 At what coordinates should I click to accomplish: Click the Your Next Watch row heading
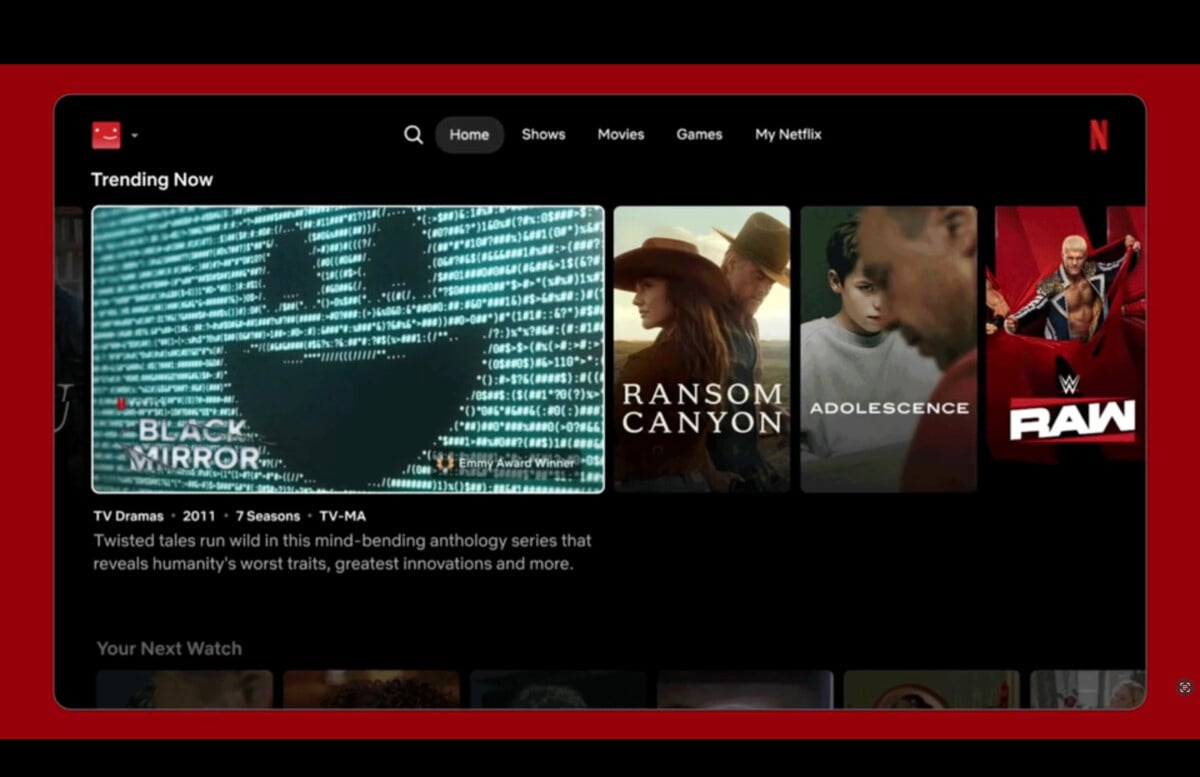tap(169, 649)
